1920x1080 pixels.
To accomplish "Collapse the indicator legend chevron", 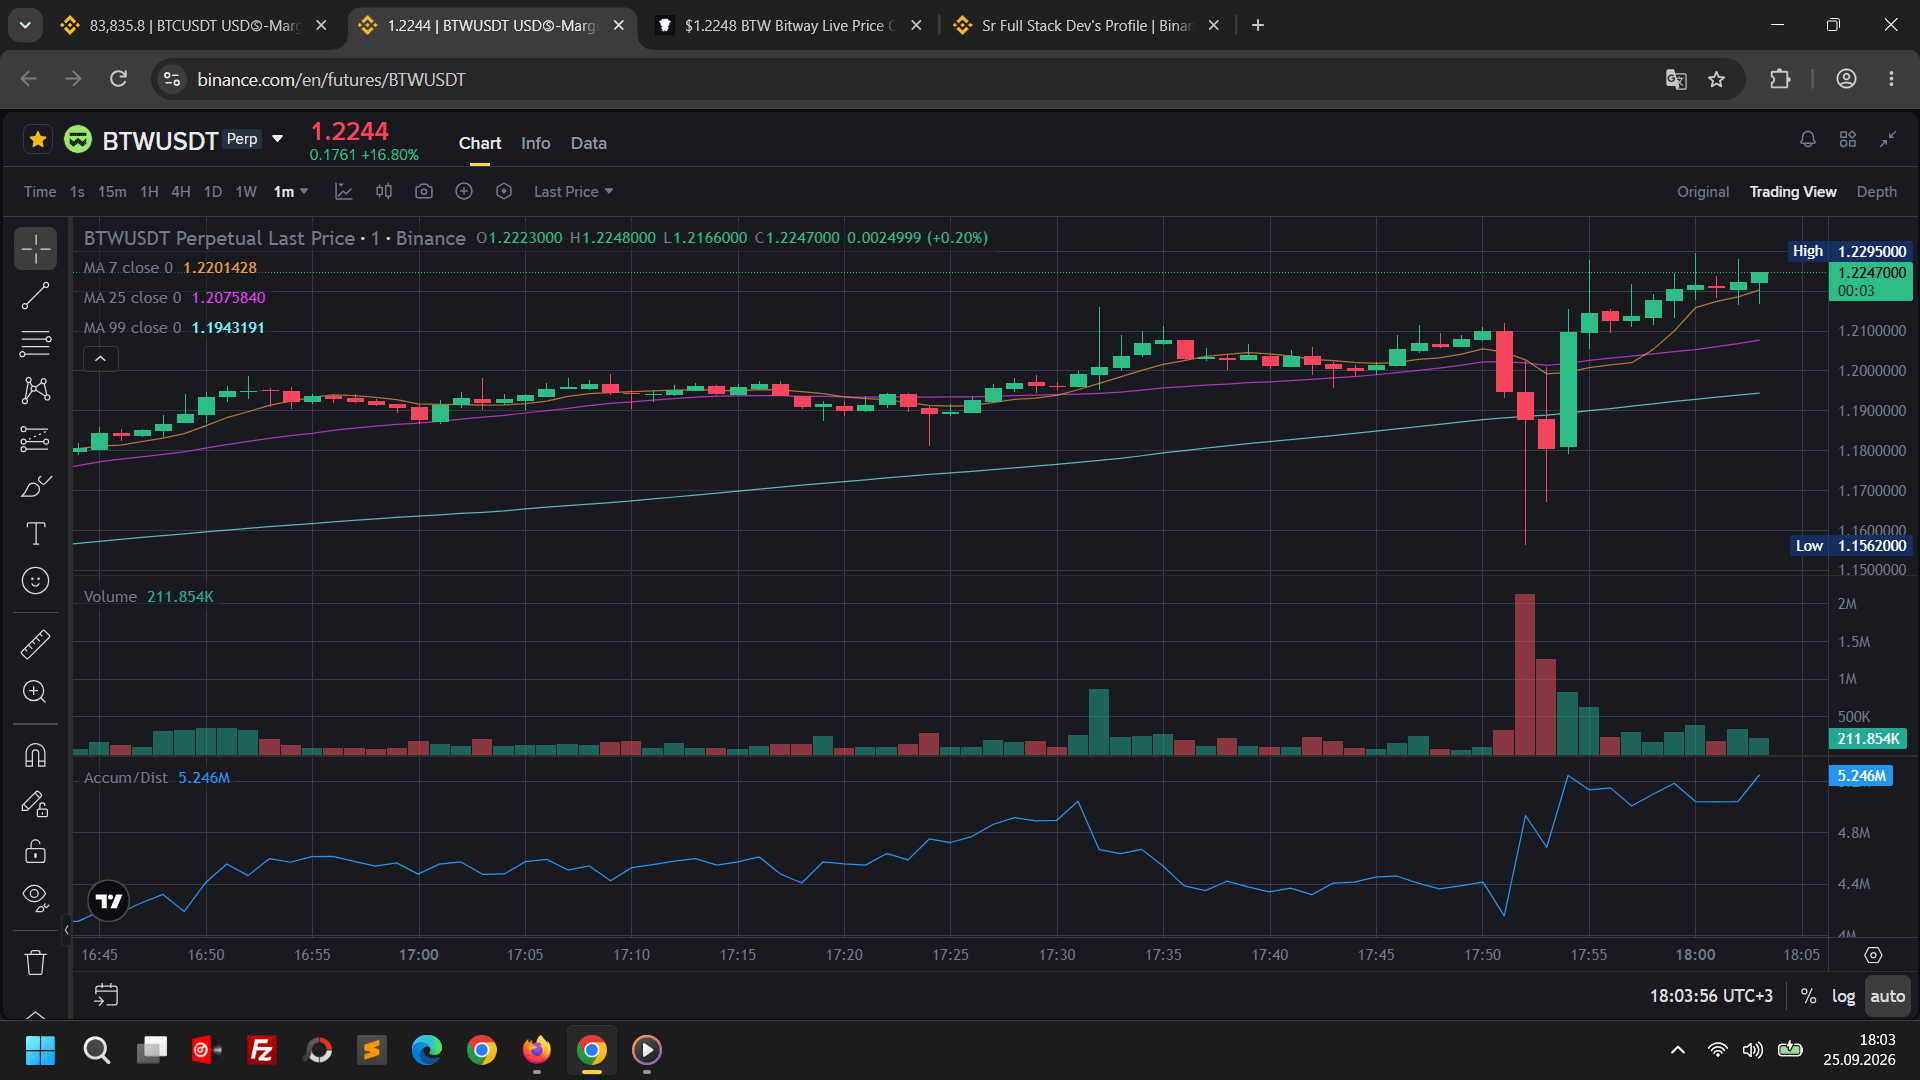I will coord(100,358).
